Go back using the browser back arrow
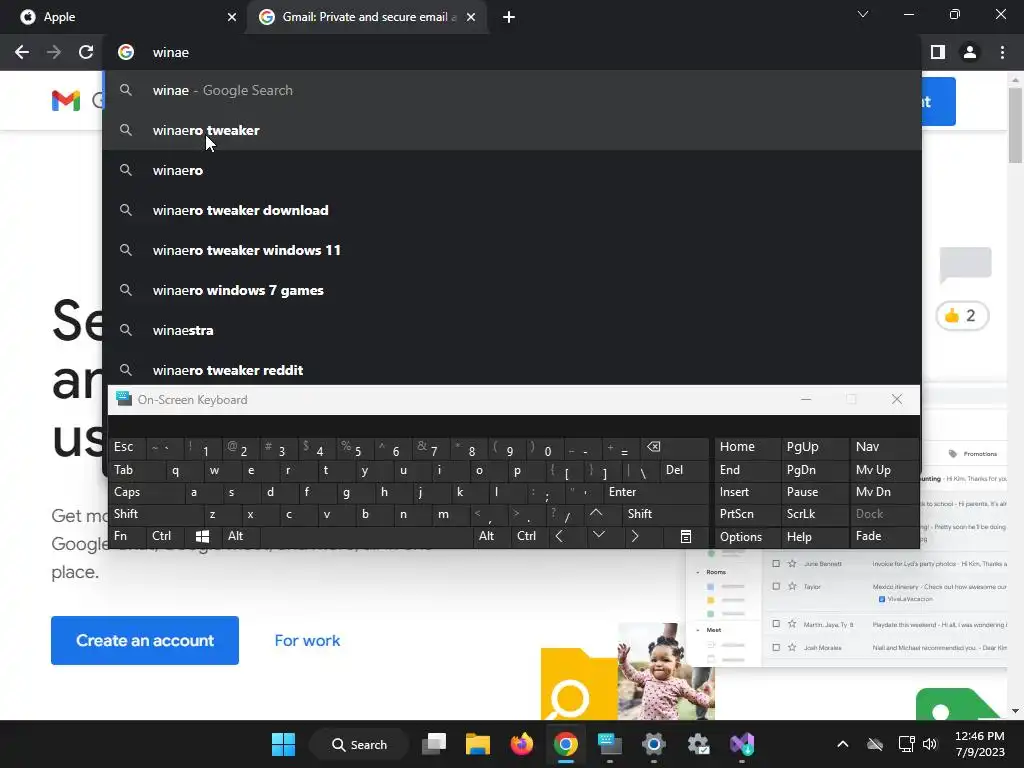Viewport: 1024px width, 768px height. point(22,52)
